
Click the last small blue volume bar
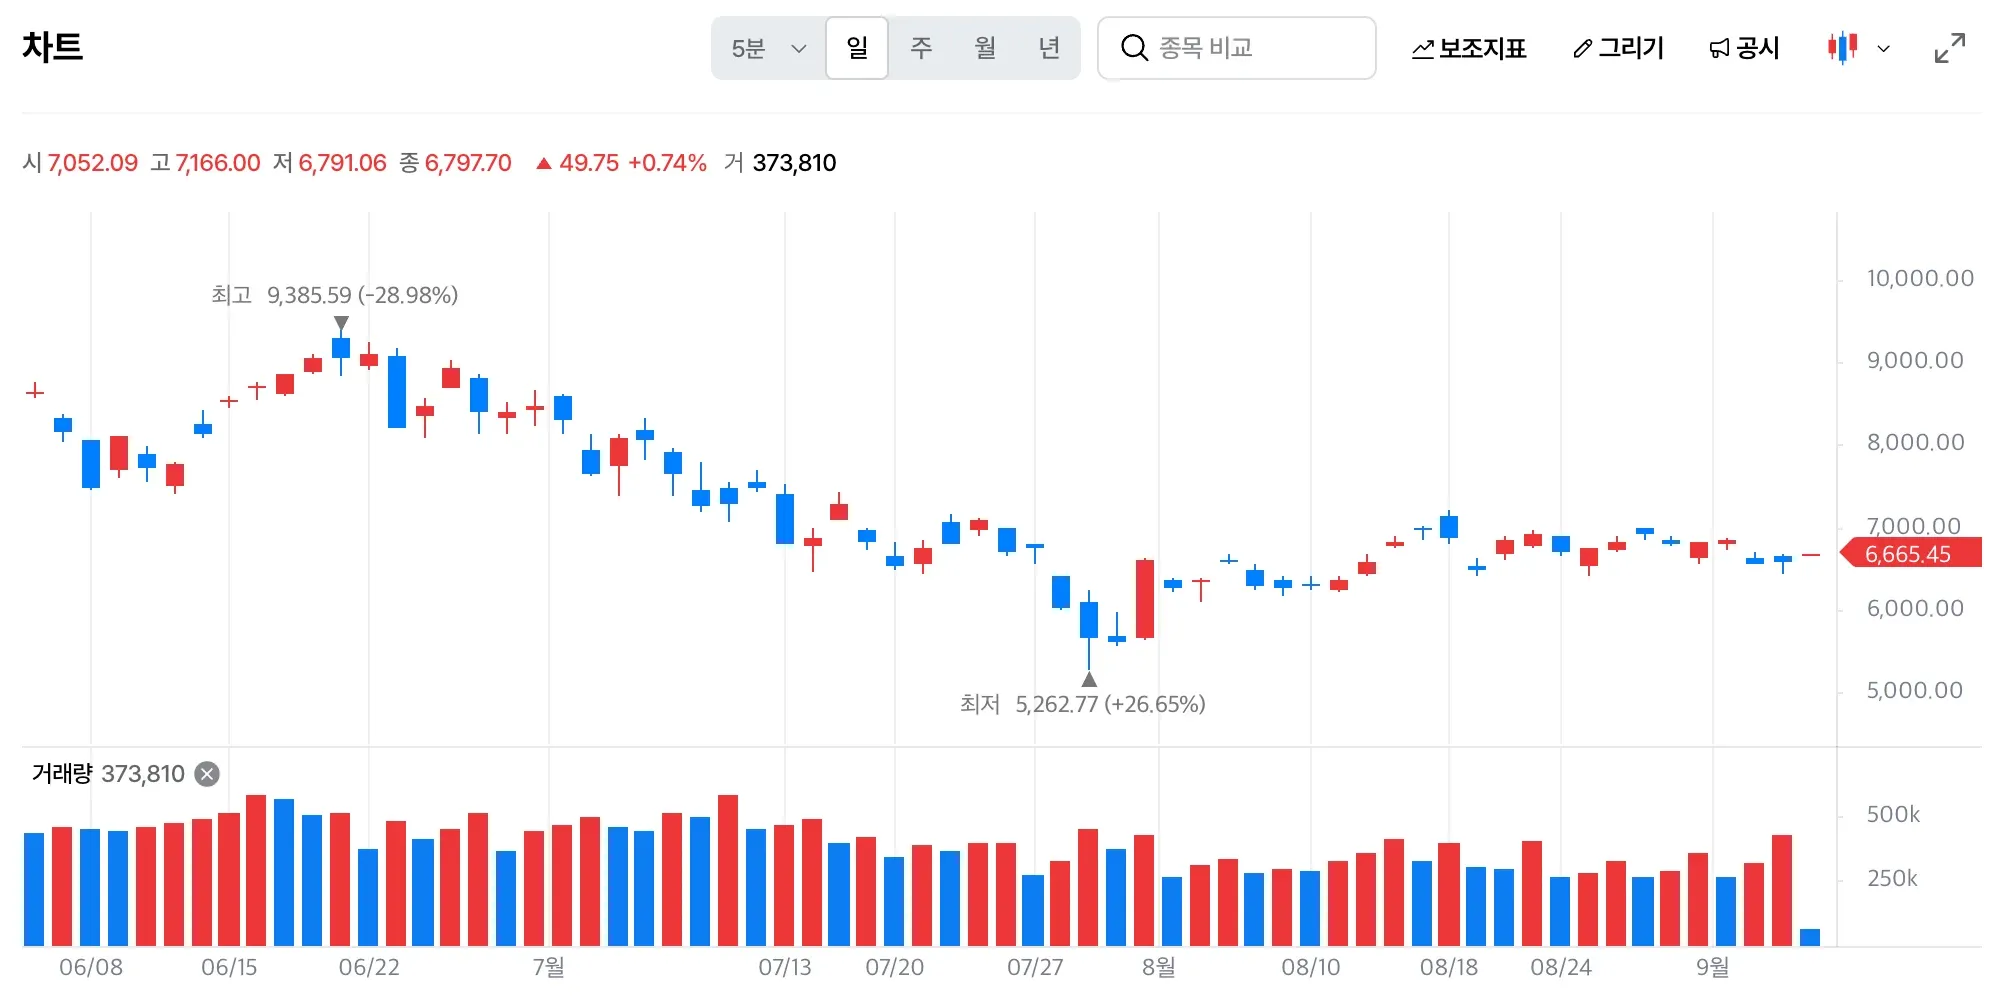(x=1810, y=937)
